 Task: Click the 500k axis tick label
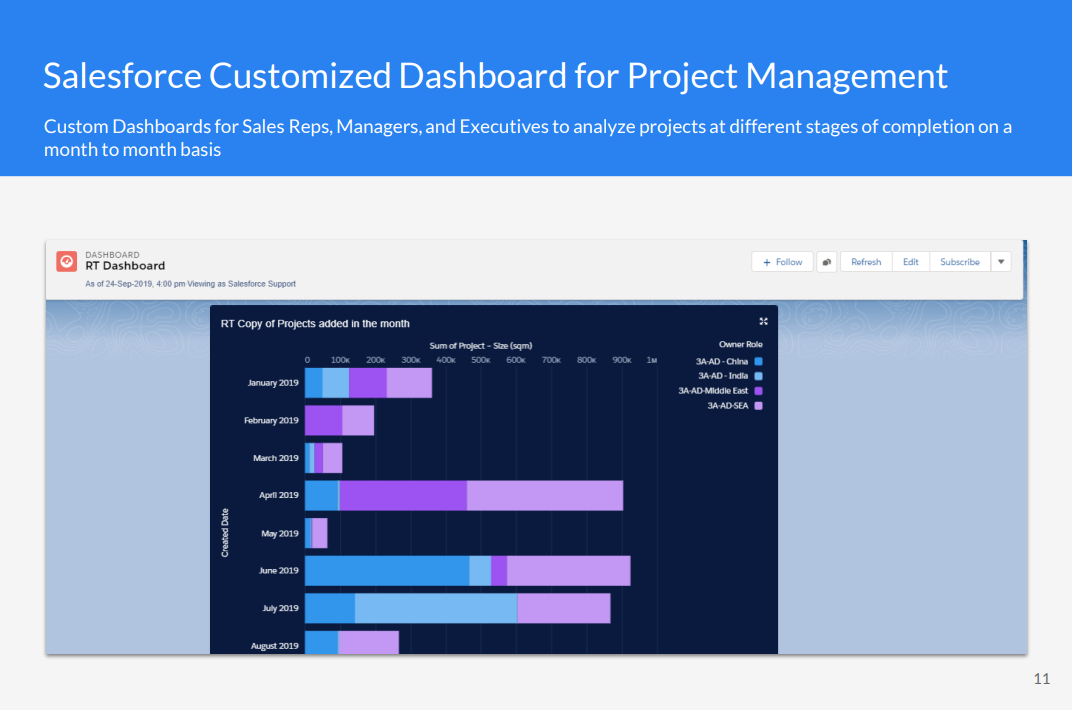tap(481, 360)
